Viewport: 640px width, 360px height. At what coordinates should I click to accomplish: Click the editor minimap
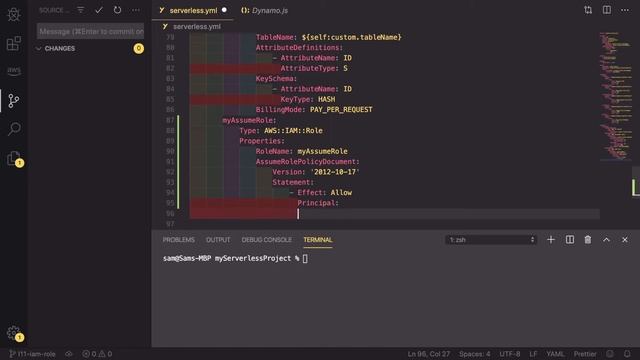[616, 96]
